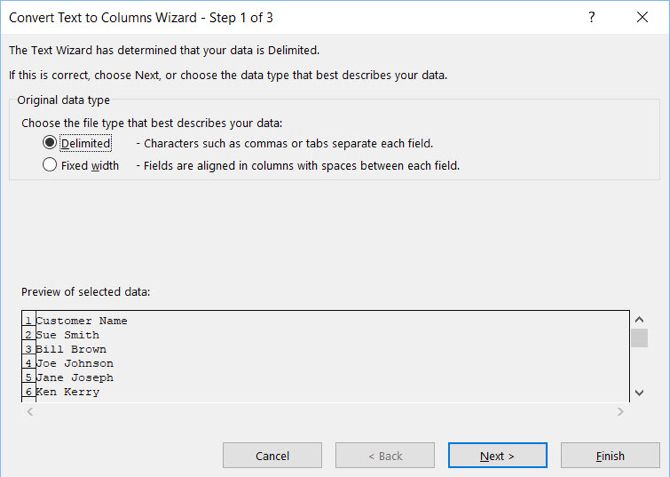The image size is (670, 477).
Task: Click the horizontal scroll right arrow
Action: point(621,411)
